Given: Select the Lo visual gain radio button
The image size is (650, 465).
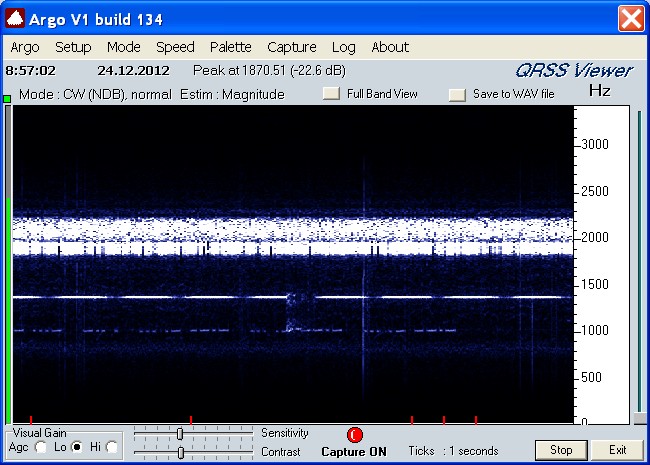Looking at the screenshot, I should 77,447.
